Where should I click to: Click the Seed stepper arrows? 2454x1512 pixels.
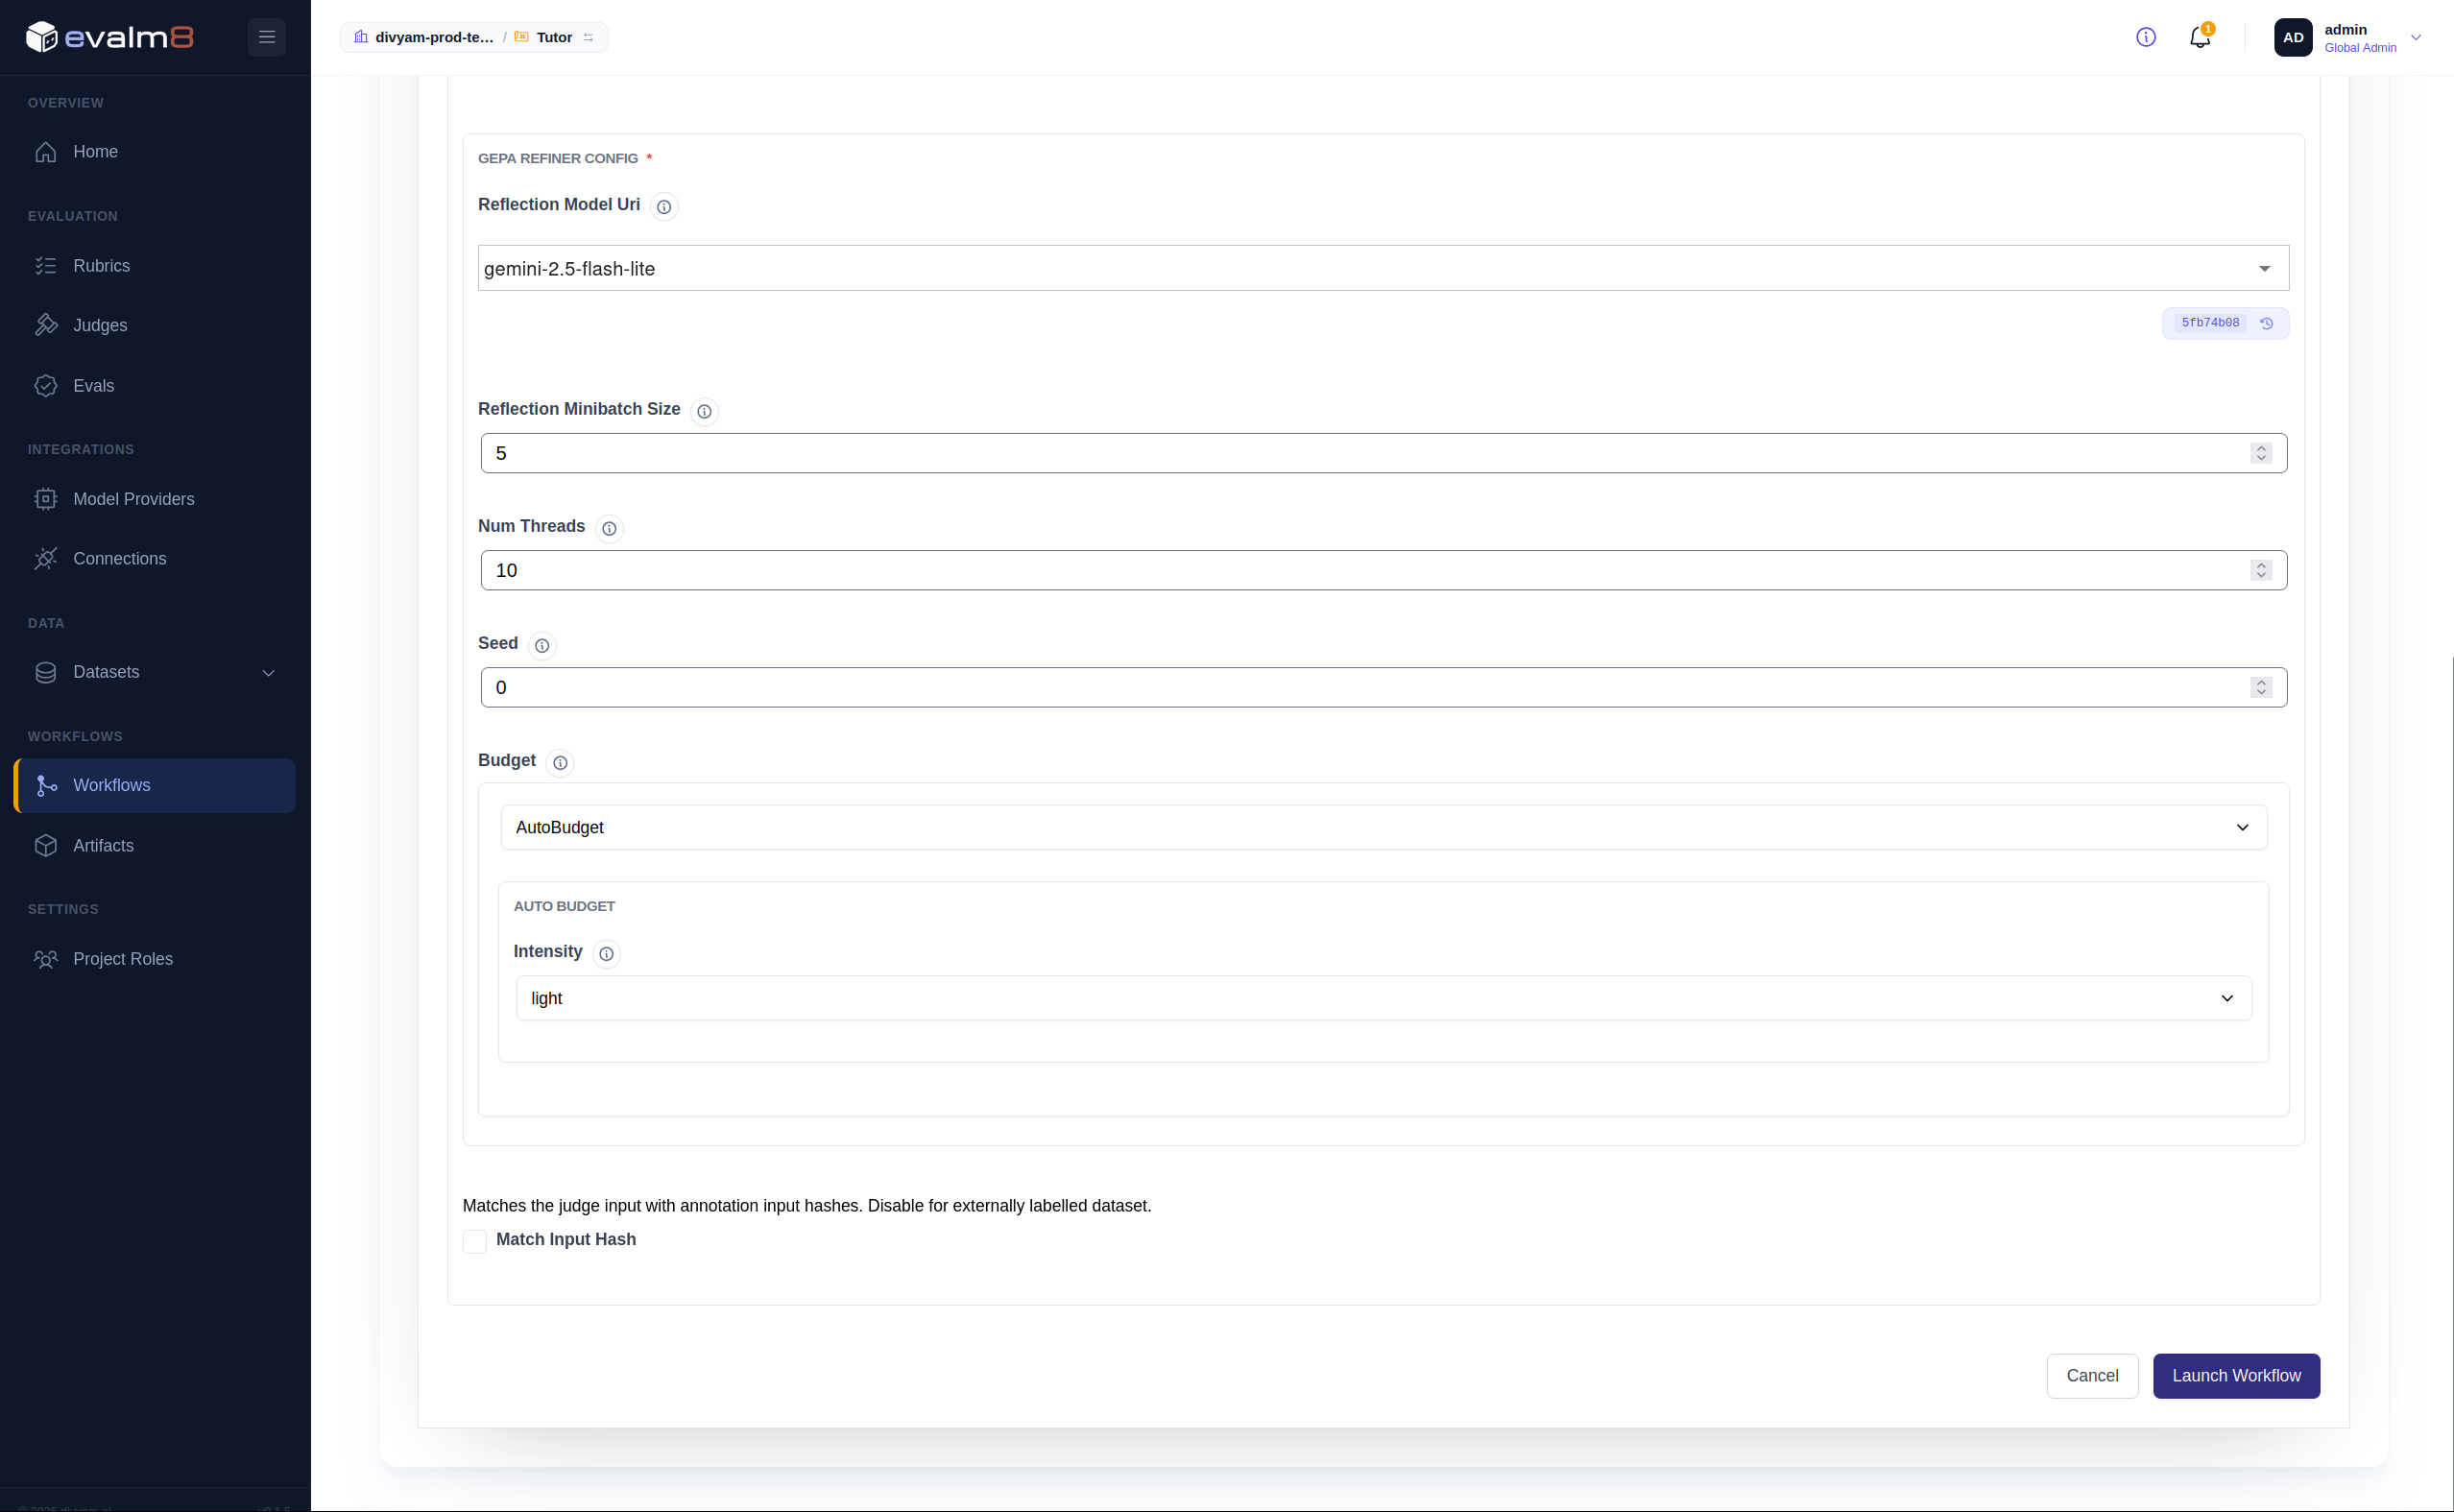coord(2261,687)
